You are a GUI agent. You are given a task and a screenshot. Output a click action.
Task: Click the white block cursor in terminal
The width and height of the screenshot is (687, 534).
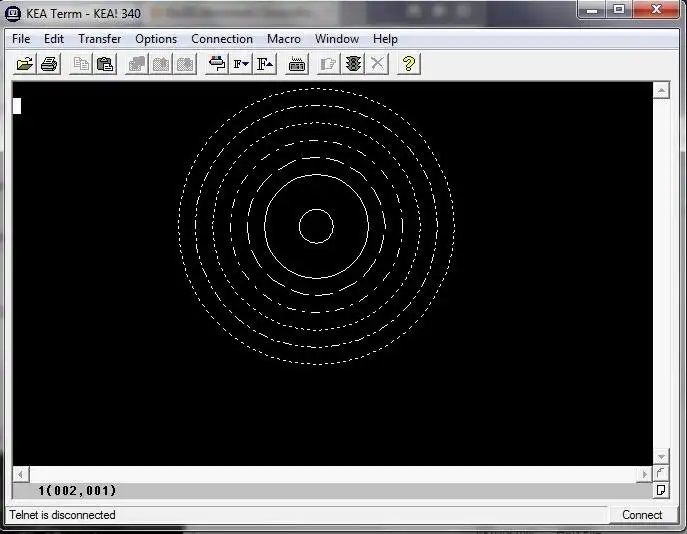(17, 106)
